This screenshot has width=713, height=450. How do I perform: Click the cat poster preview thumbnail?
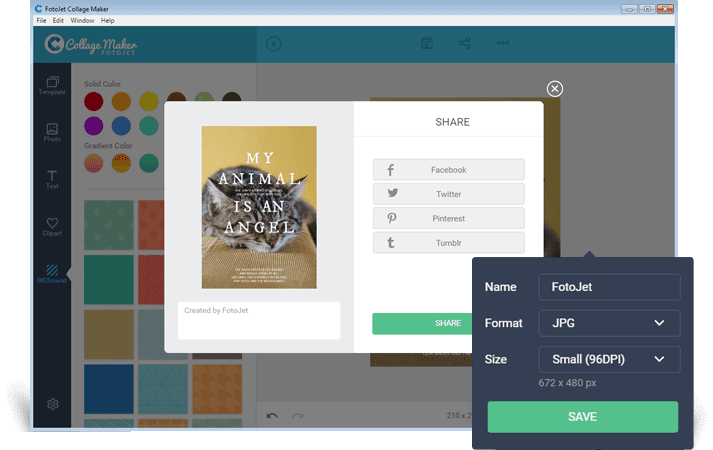259,207
